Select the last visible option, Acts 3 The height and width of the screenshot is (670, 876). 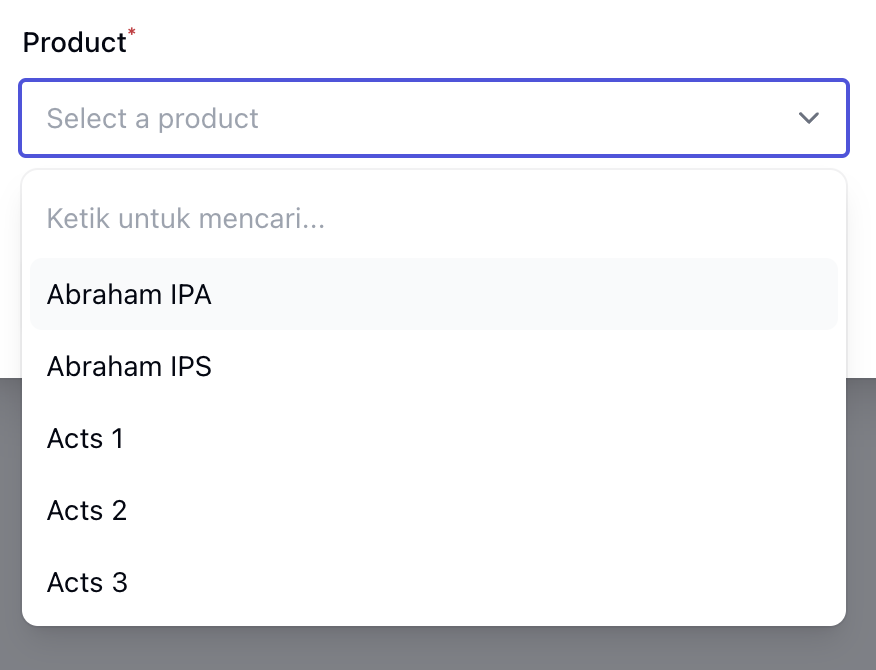pos(433,582)
